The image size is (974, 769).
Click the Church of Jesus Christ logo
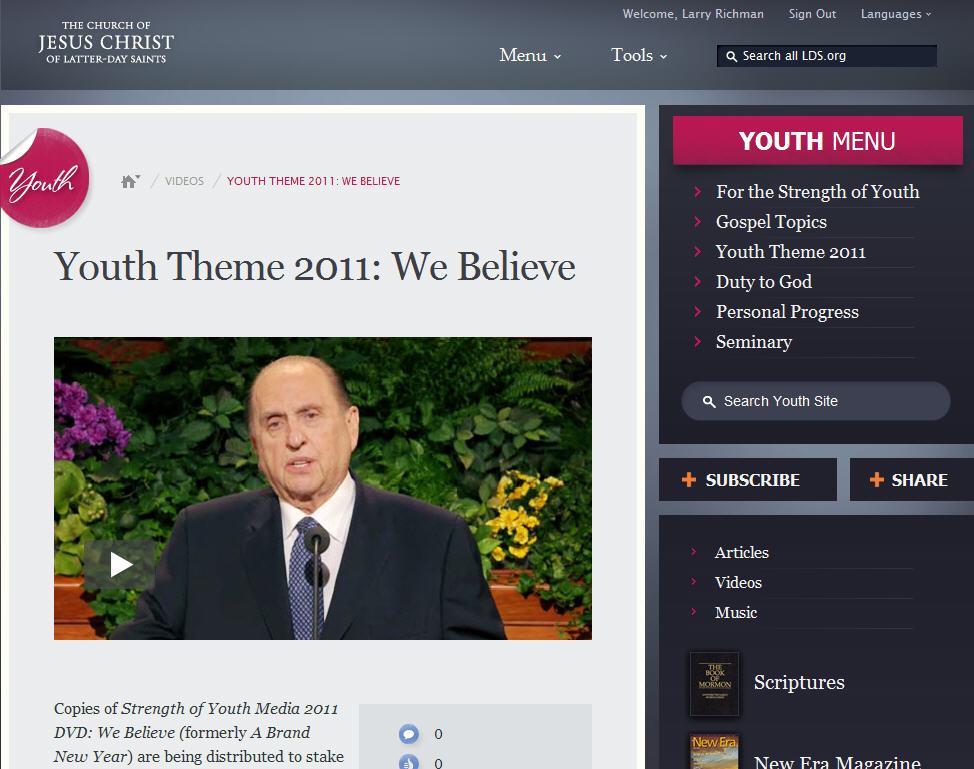[106, 42]
